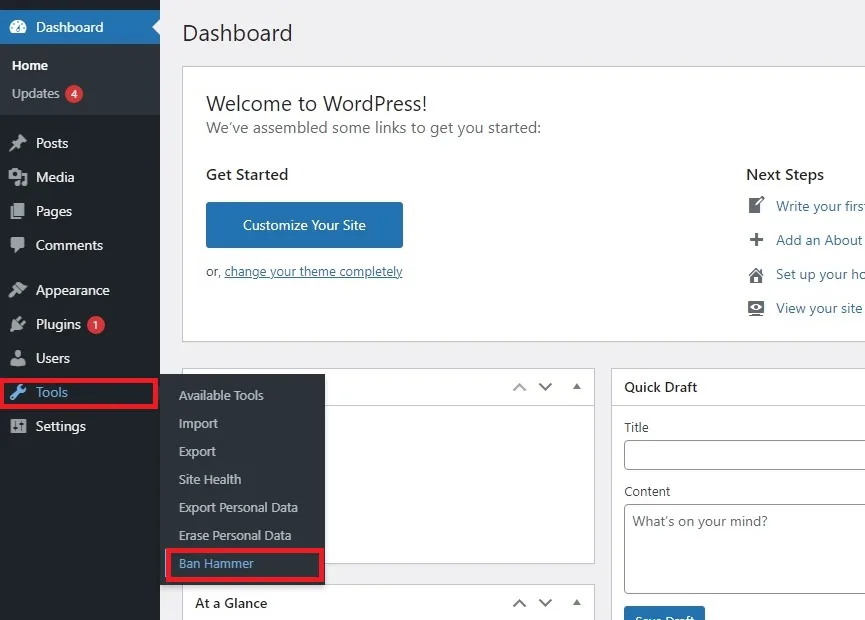This screenshot has width=865, height=620.
Task: Open the Updates submenu item
Action: point(35,94)
